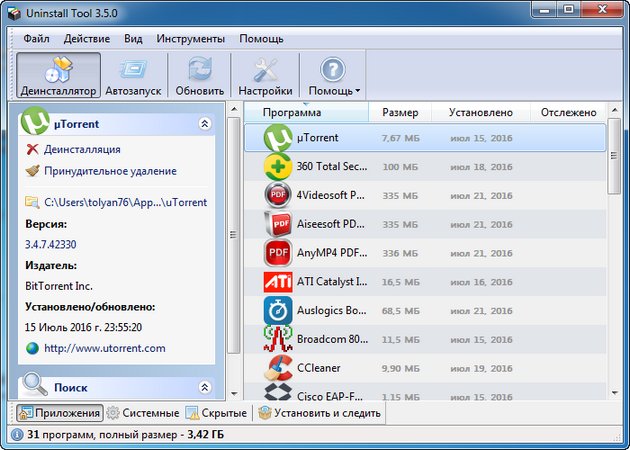Collapse the µTorrent details panel
Screen dimensions: 630x450
pyautogui.click(x=205, y=124)
